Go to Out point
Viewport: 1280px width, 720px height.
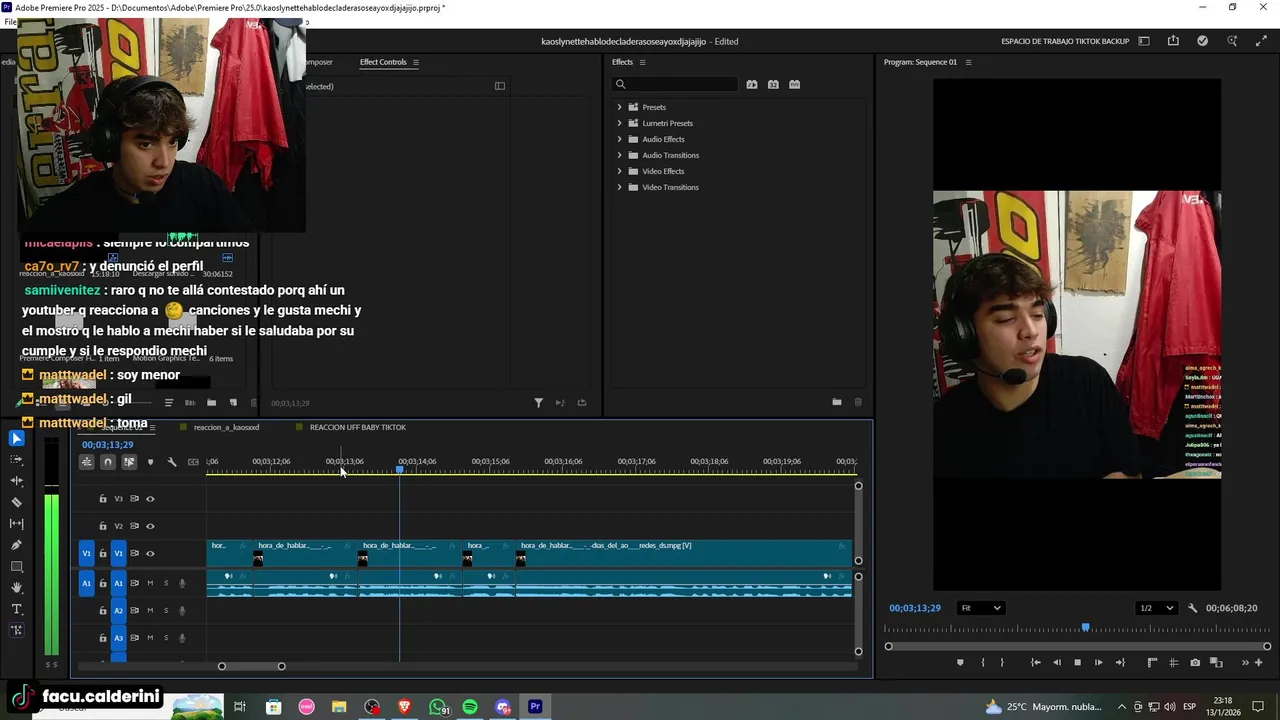click(x=1120, y=662)
